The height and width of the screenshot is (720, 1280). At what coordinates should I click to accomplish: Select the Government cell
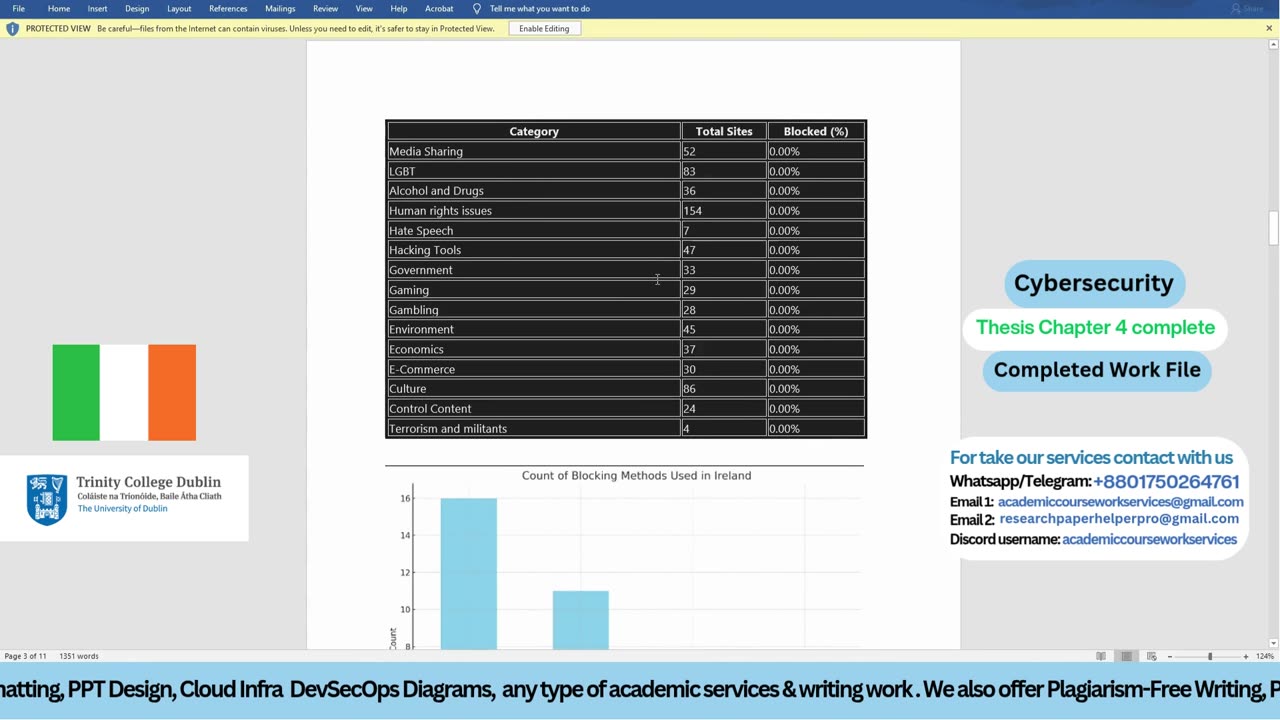[534, 270]
